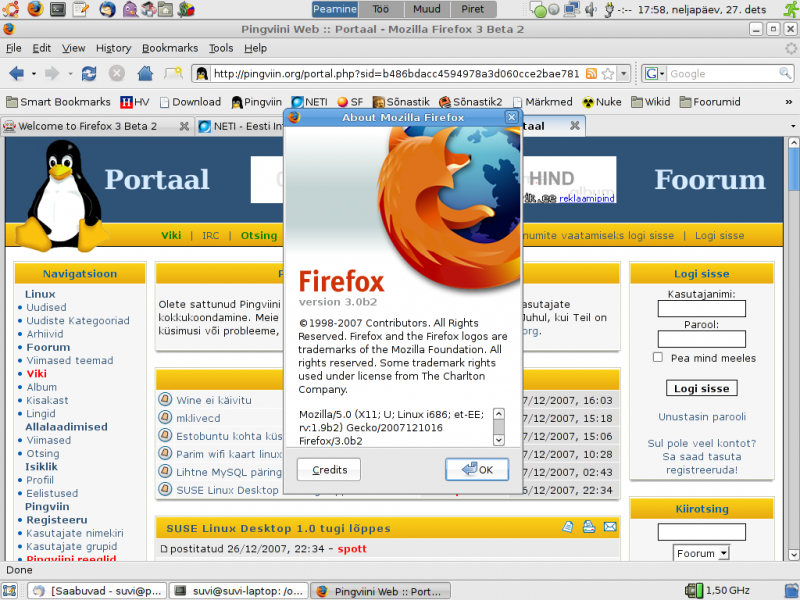Click the Kasutajanimi input field
This screenshot has width=800, height=600.
point(702,308)
